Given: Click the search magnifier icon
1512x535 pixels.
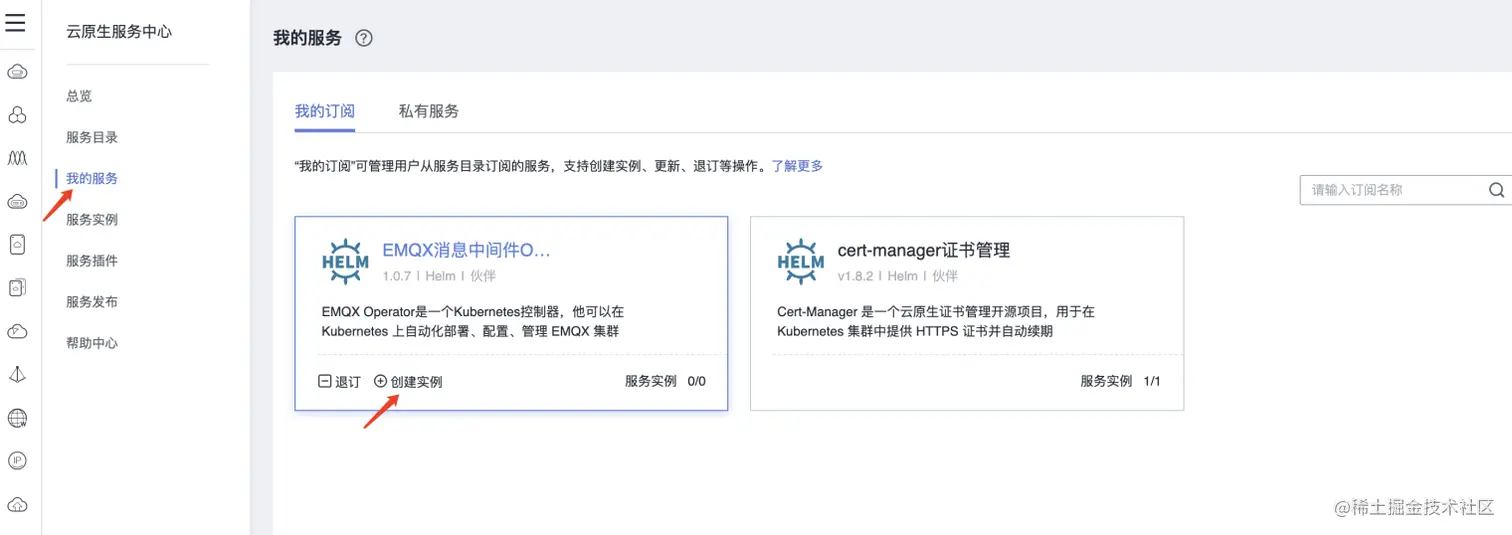Looking at the screenshot, I should 1496,190.
